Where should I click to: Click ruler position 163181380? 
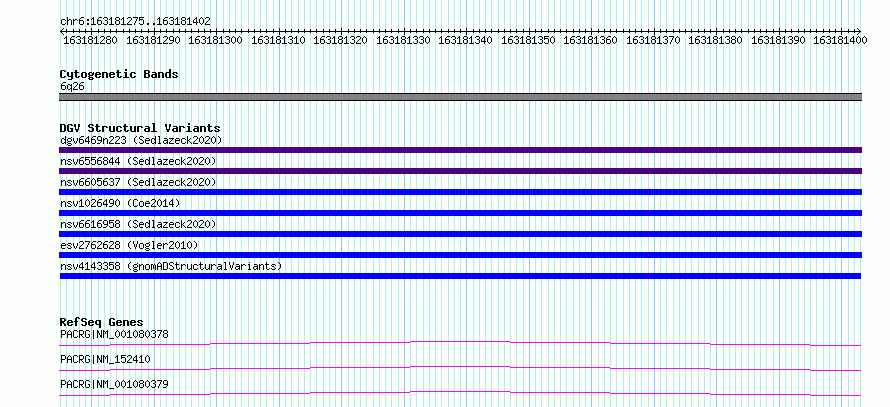coord(716,40)
